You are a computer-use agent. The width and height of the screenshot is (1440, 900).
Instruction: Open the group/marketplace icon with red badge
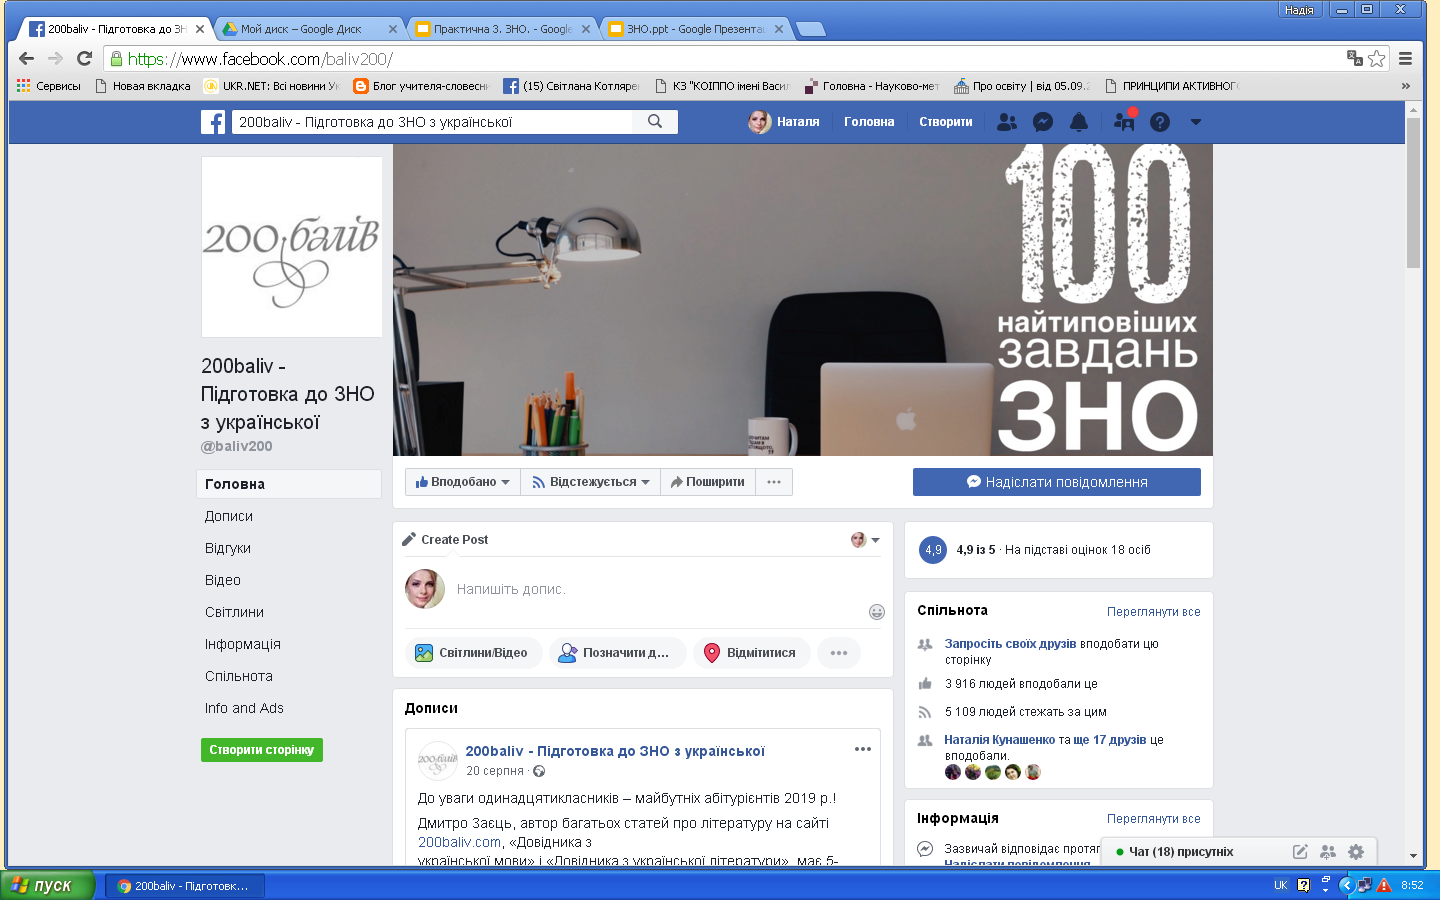(1124, 121)
